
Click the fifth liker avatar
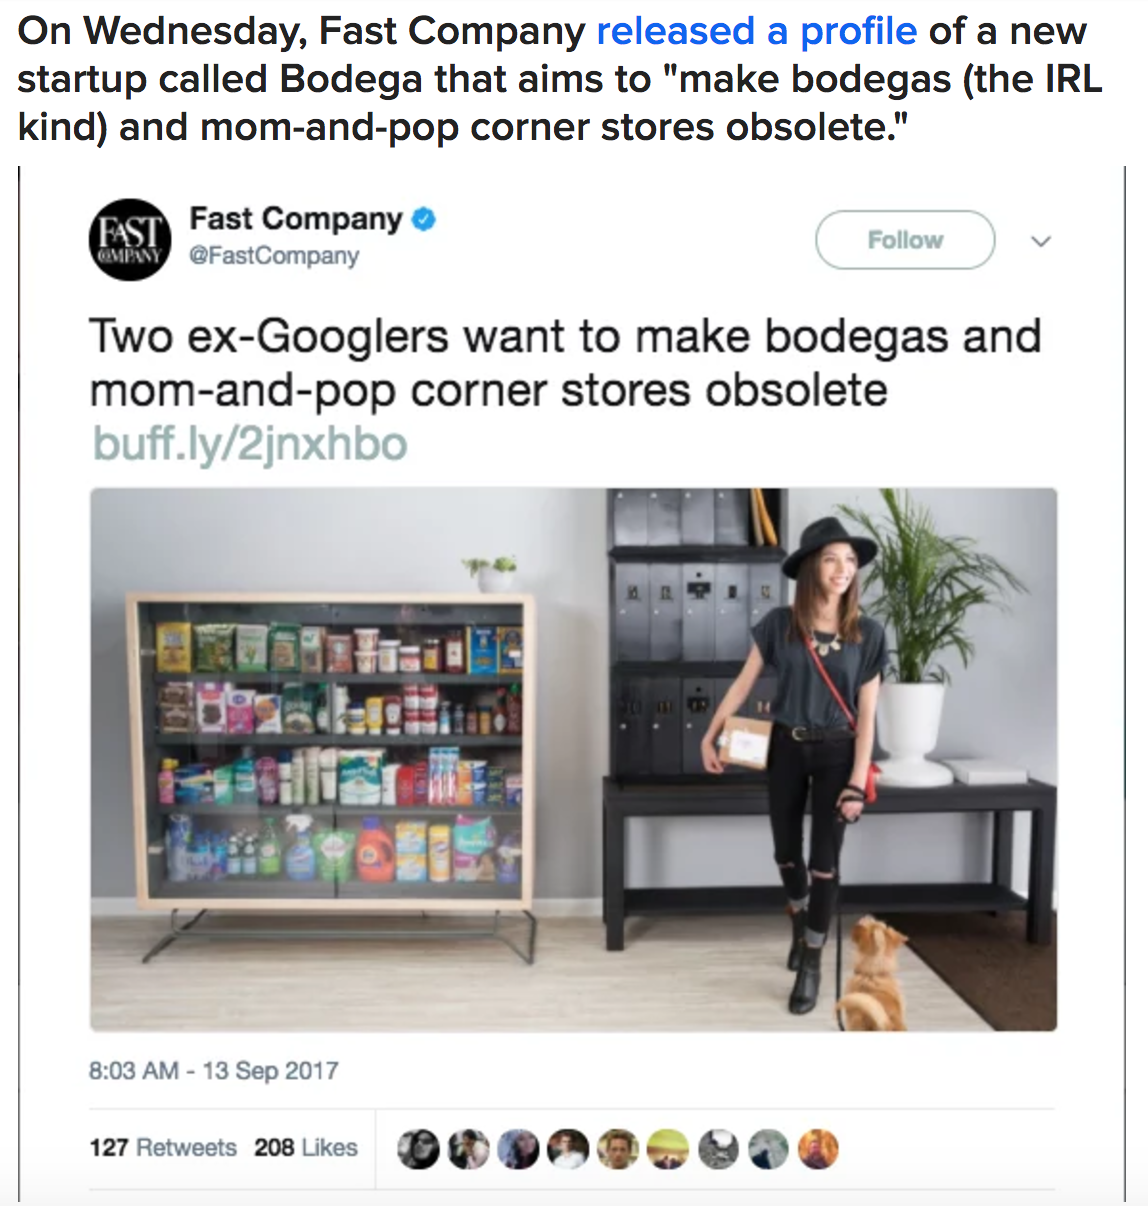[x=618, y=1149]
